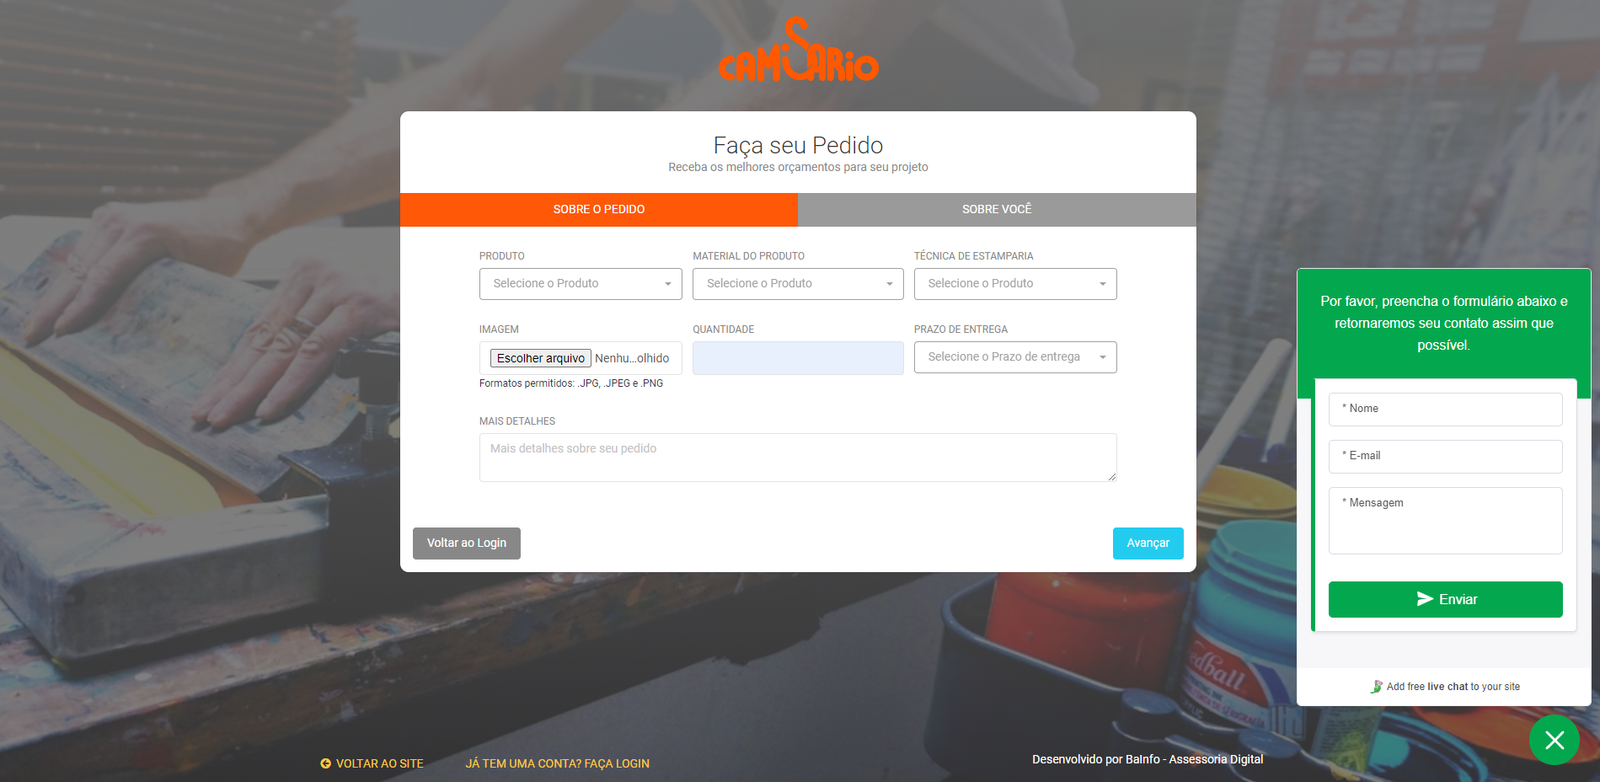
Task: Close the live chat widget
Action: [1554, 740]
